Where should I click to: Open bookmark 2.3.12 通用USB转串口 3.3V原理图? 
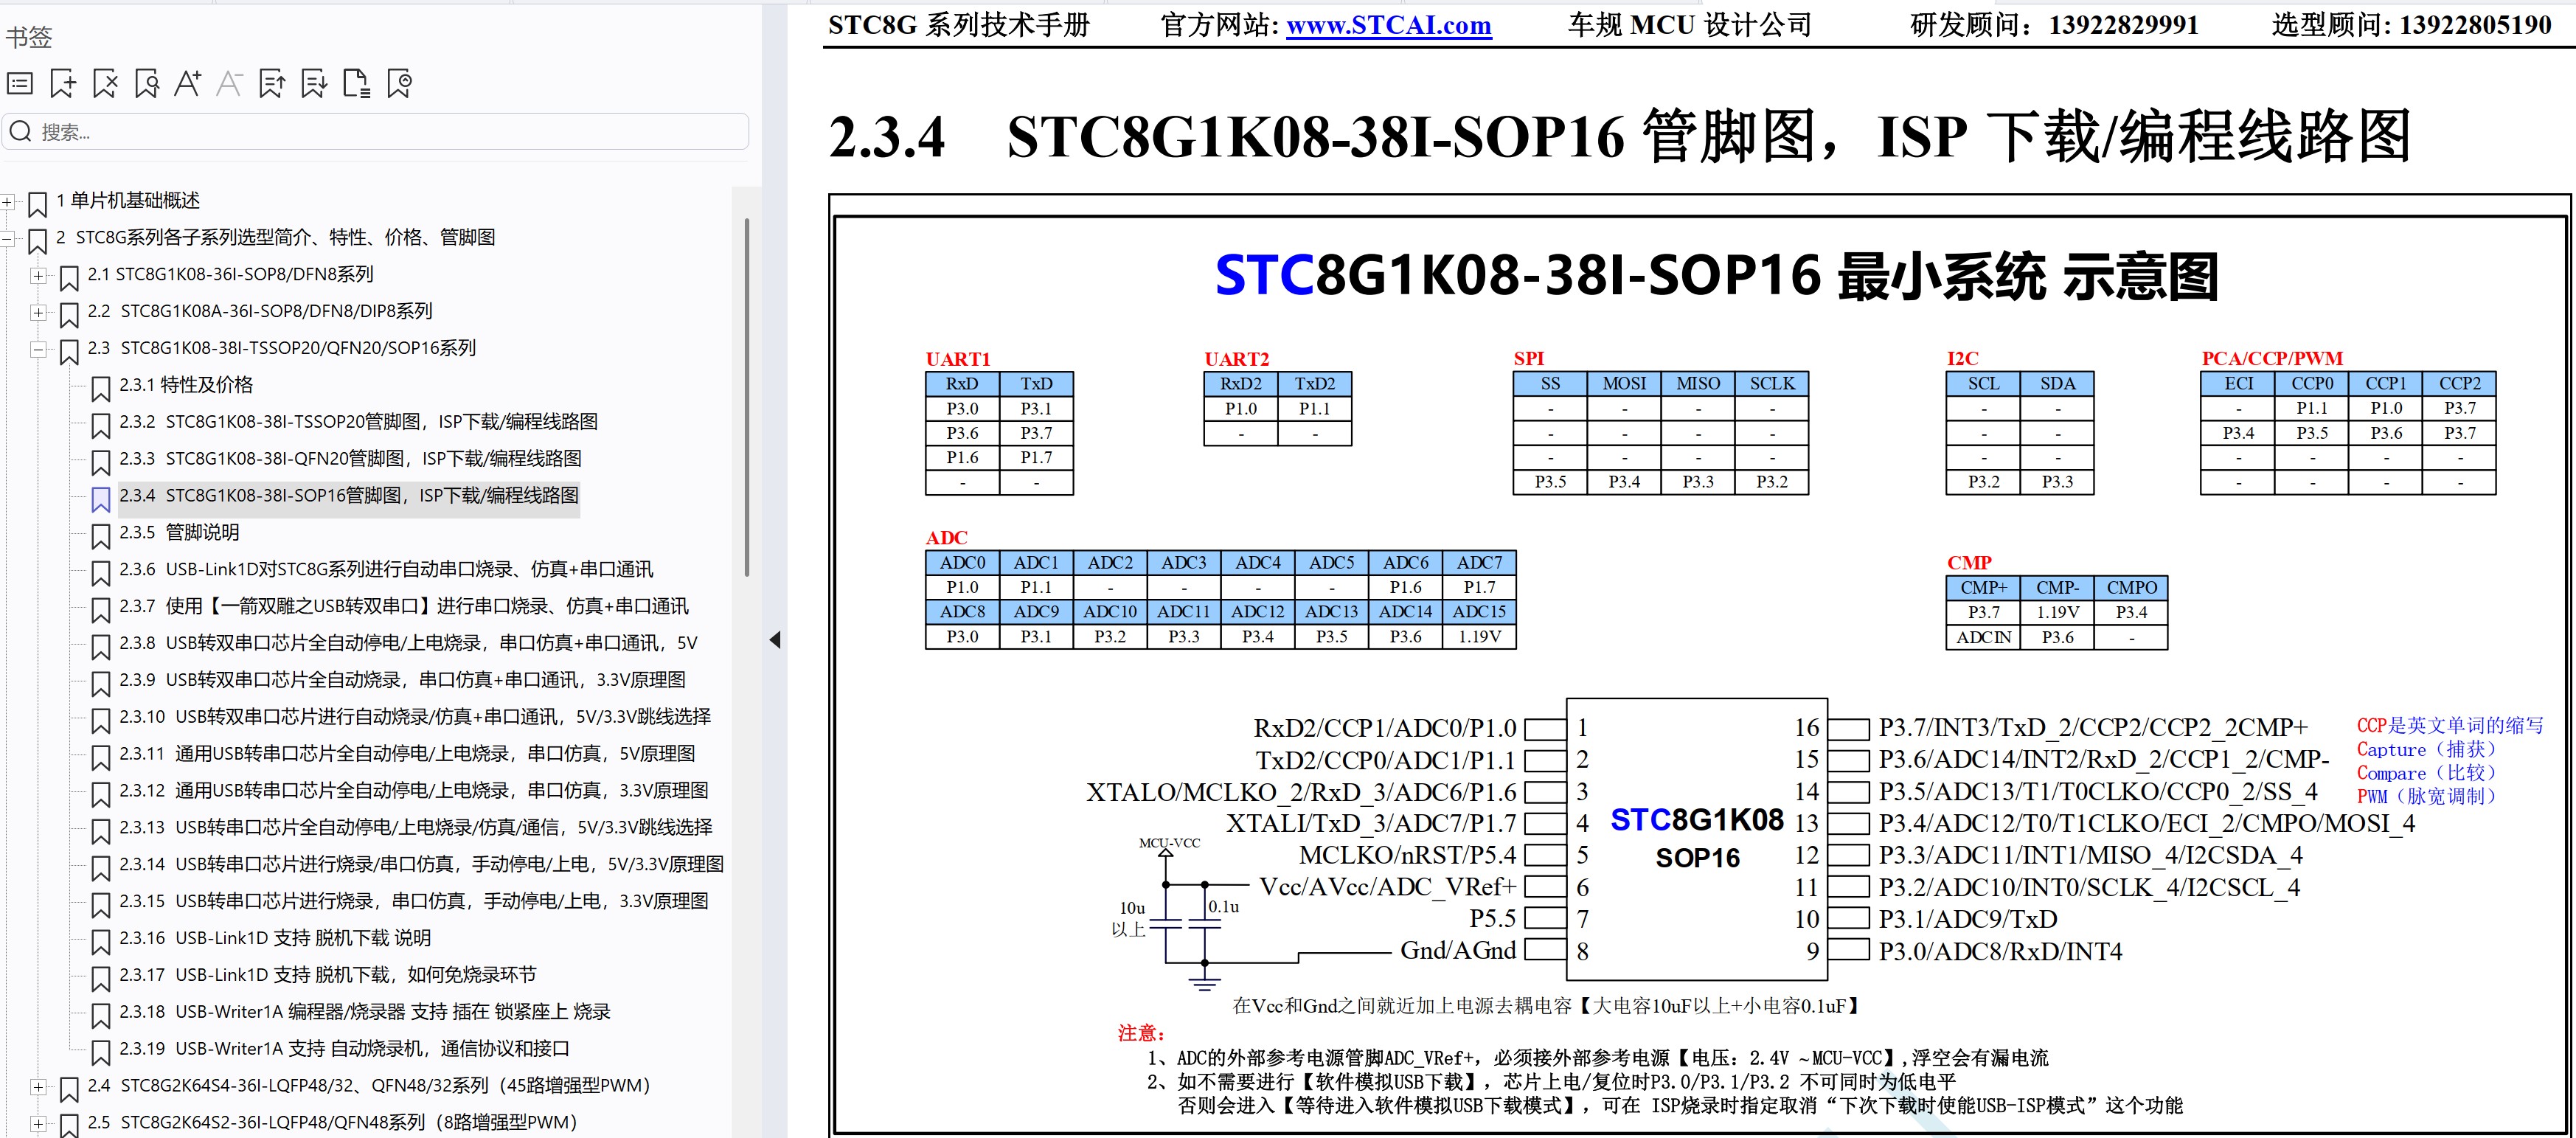pos(414,791)
